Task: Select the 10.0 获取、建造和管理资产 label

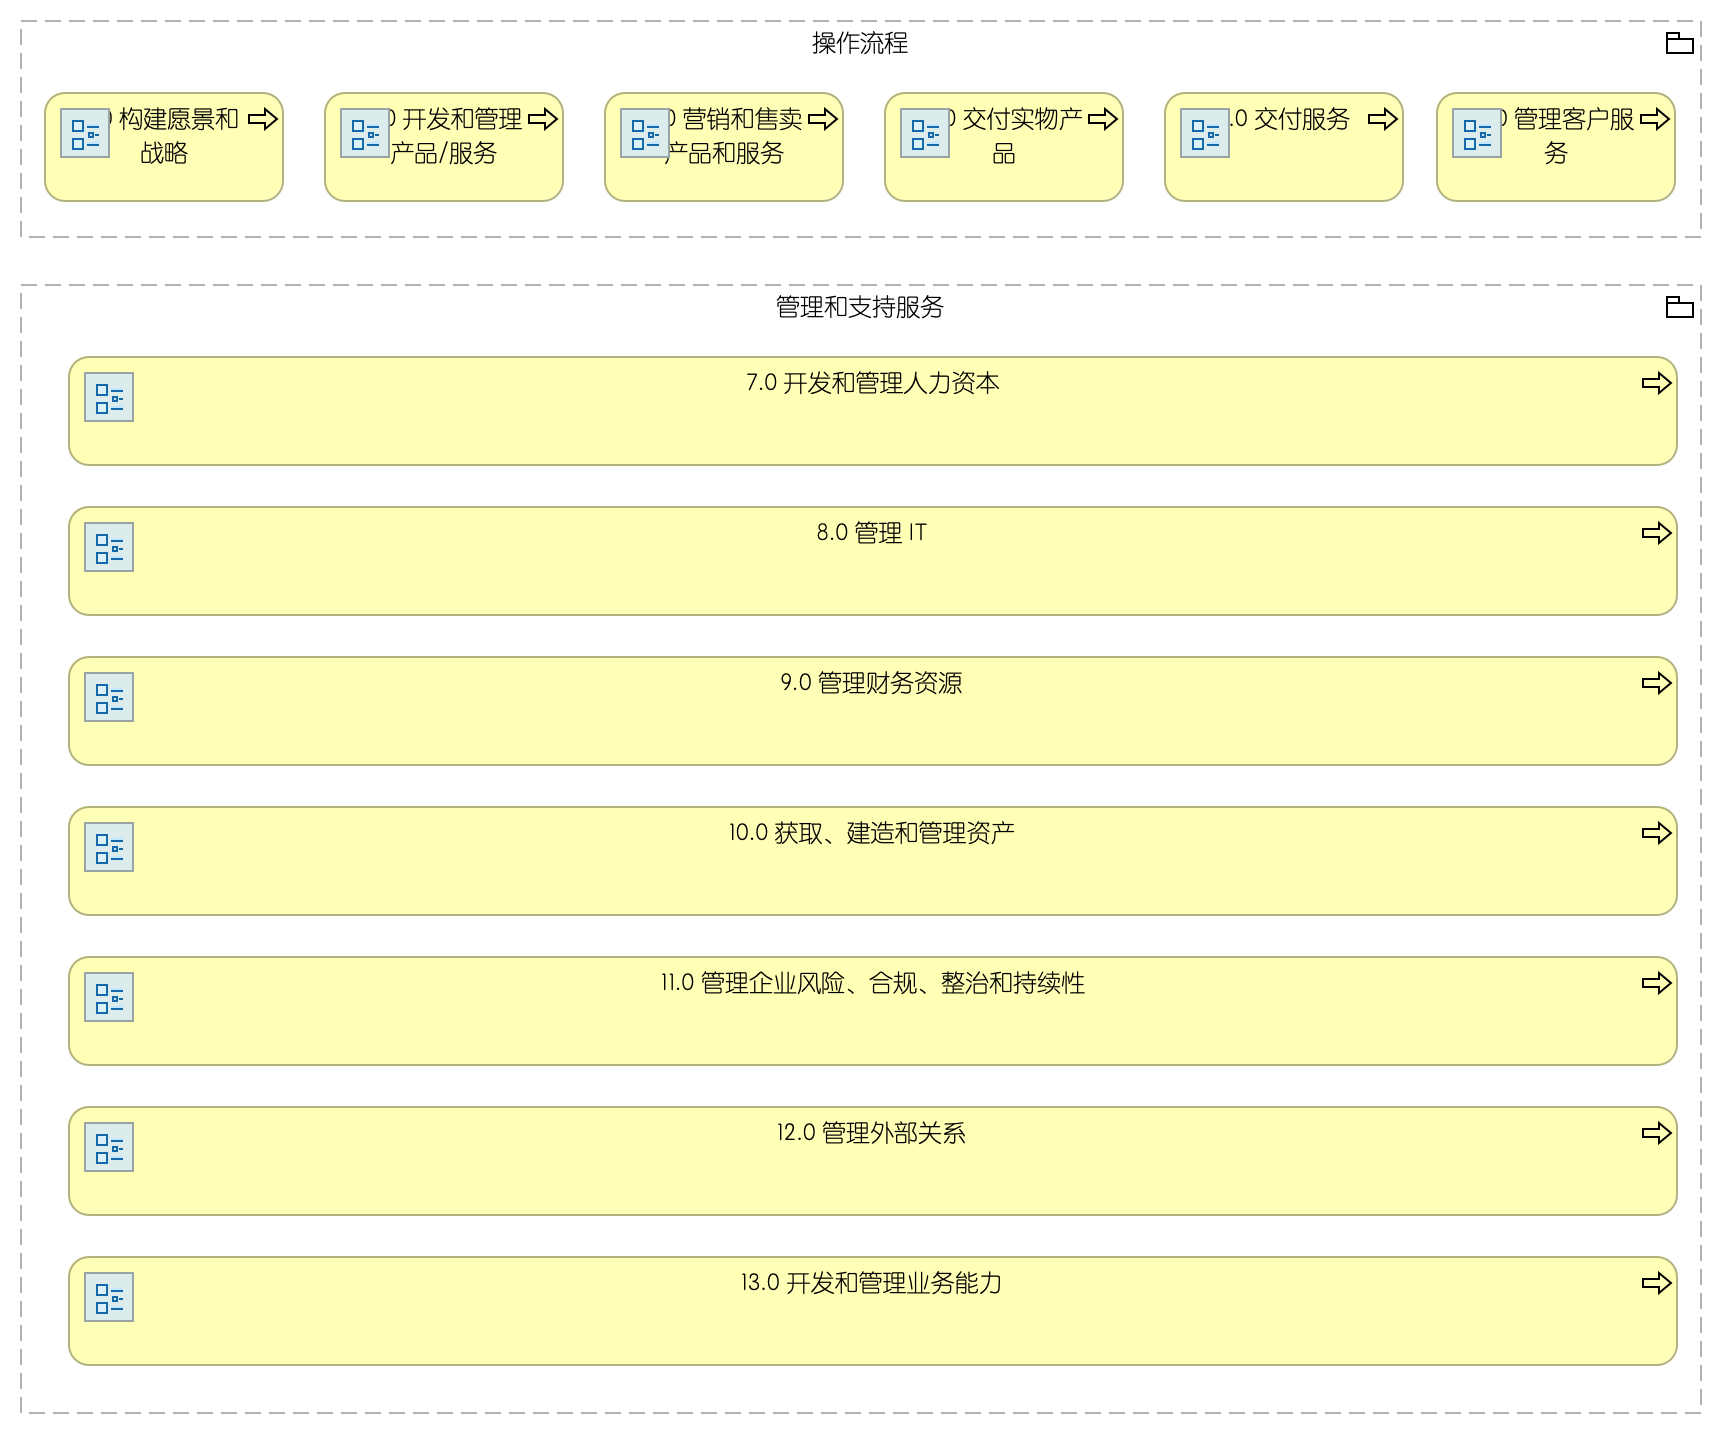Action: (872, 833)
